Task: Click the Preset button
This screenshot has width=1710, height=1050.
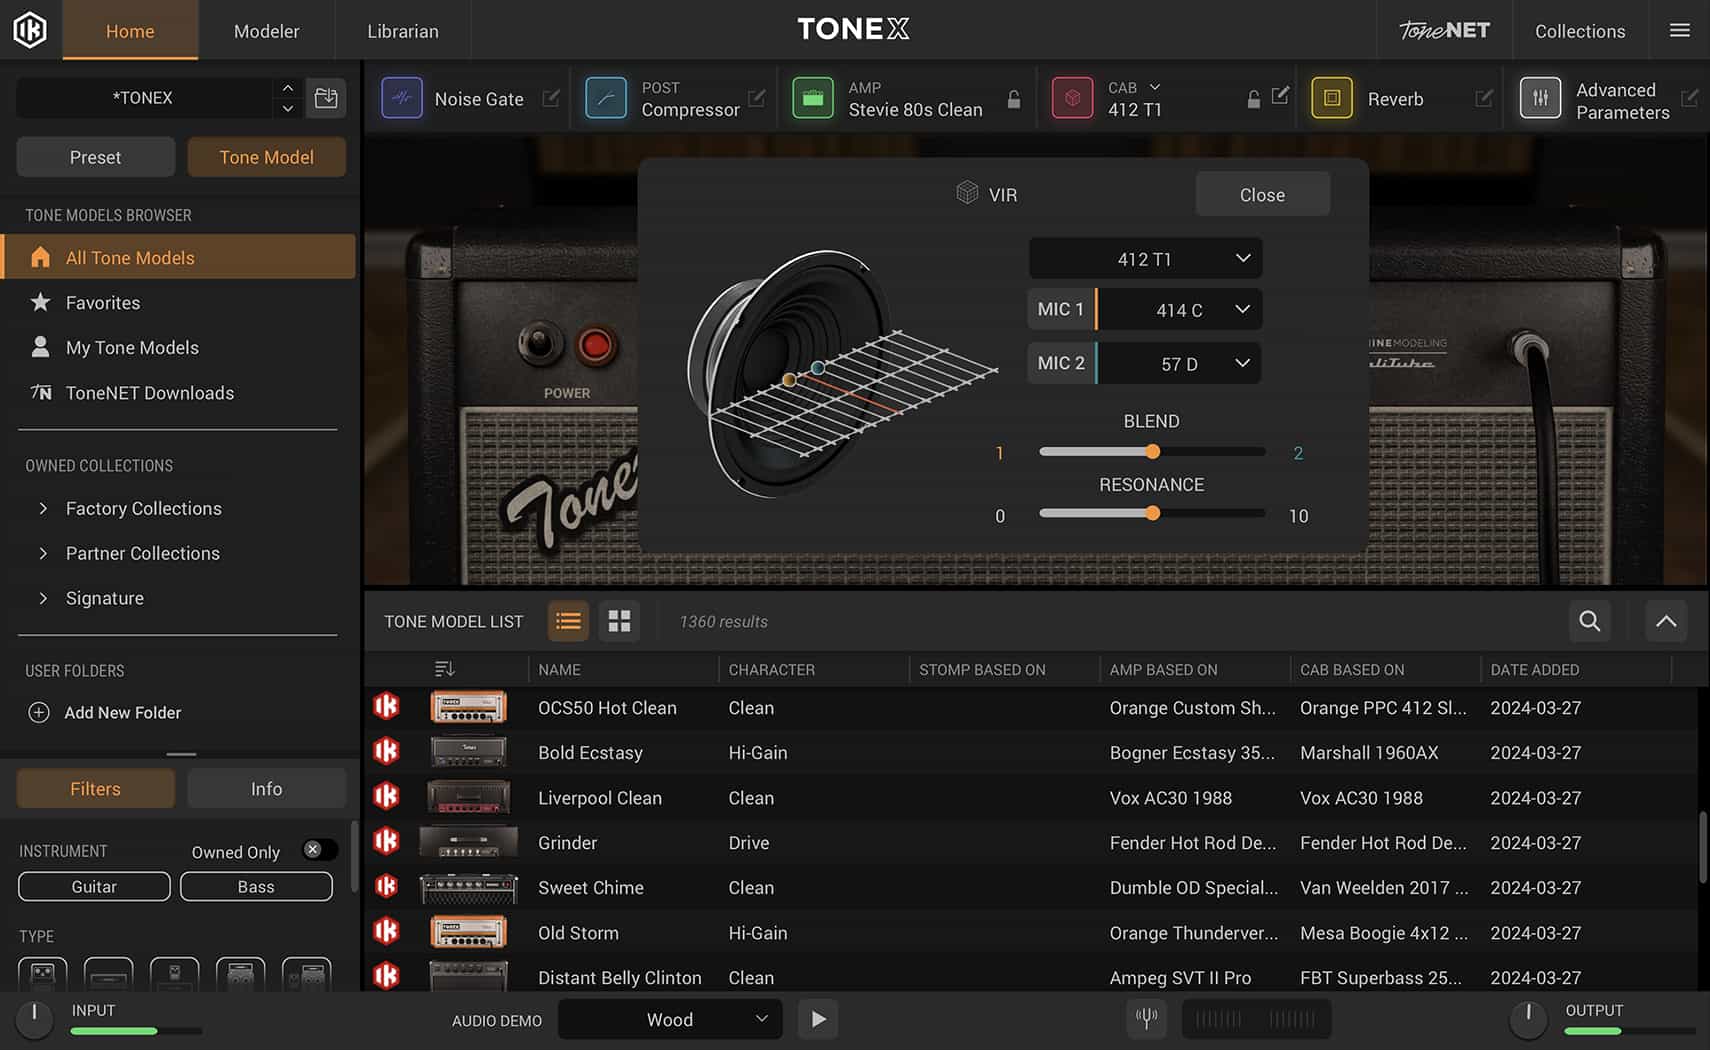Action: click(95, 157)
